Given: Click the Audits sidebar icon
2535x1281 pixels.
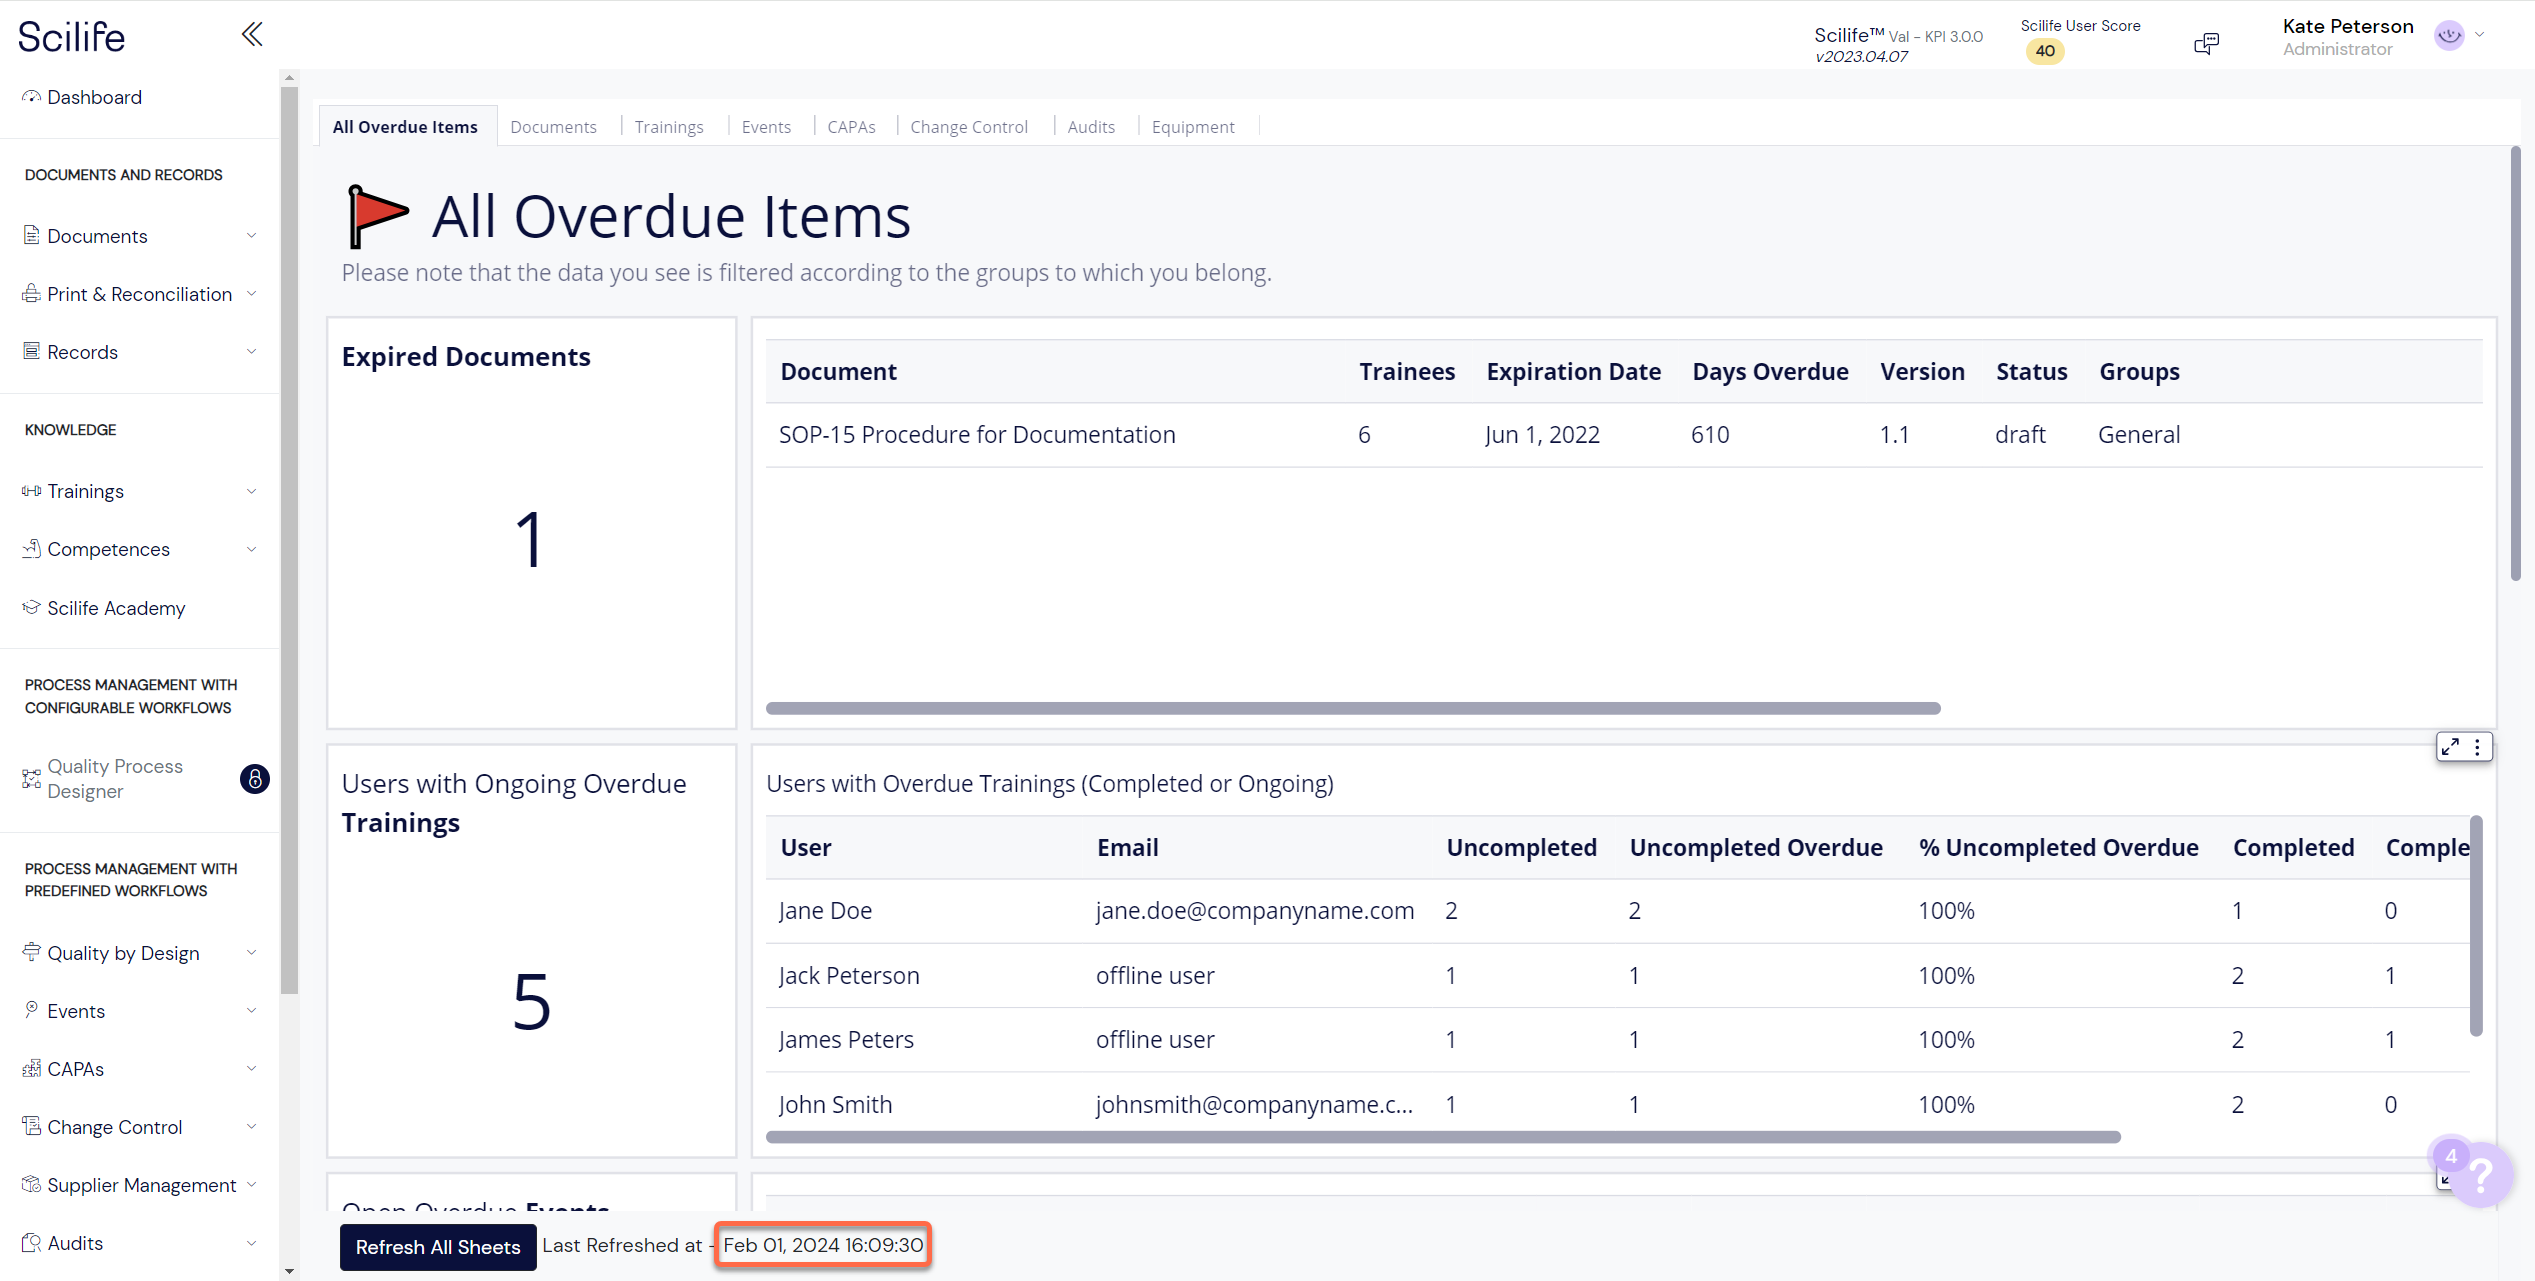Looking at the screenshot, I should pos(32,1242).
